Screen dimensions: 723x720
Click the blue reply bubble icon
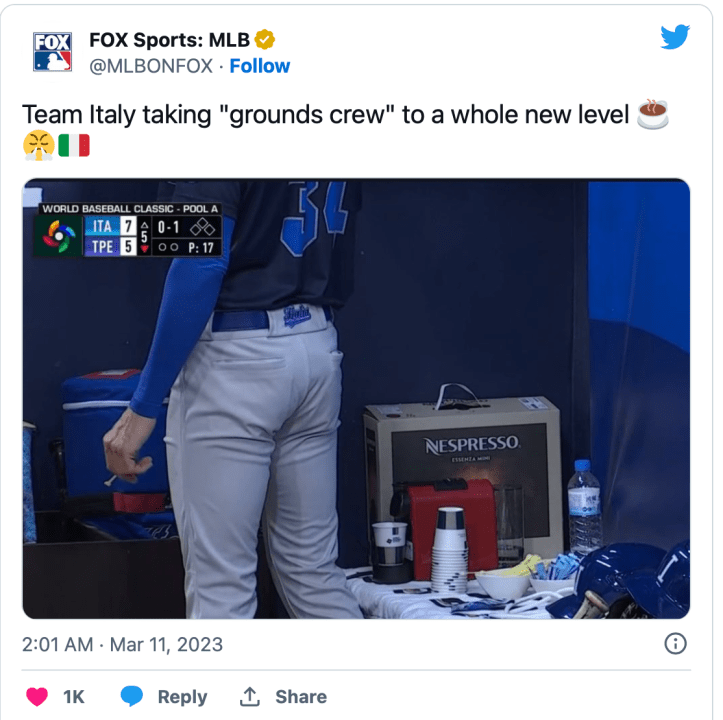(x=131, y=696)
